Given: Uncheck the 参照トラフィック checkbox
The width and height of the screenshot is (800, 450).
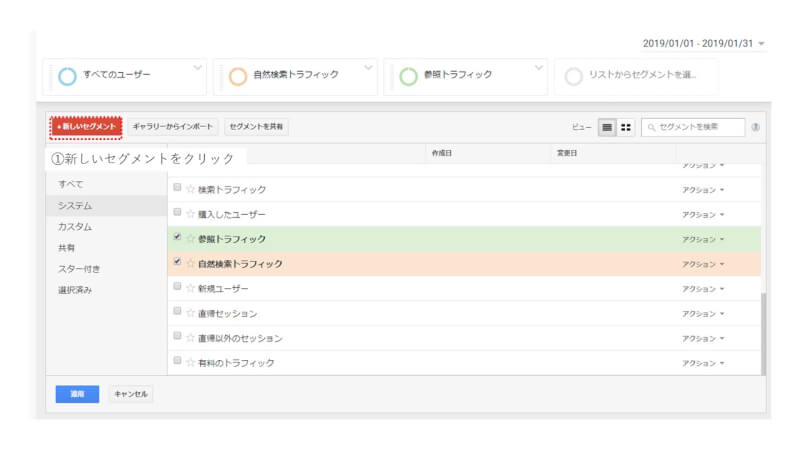Looking at the screenshot, I should (x=177, y=237).
